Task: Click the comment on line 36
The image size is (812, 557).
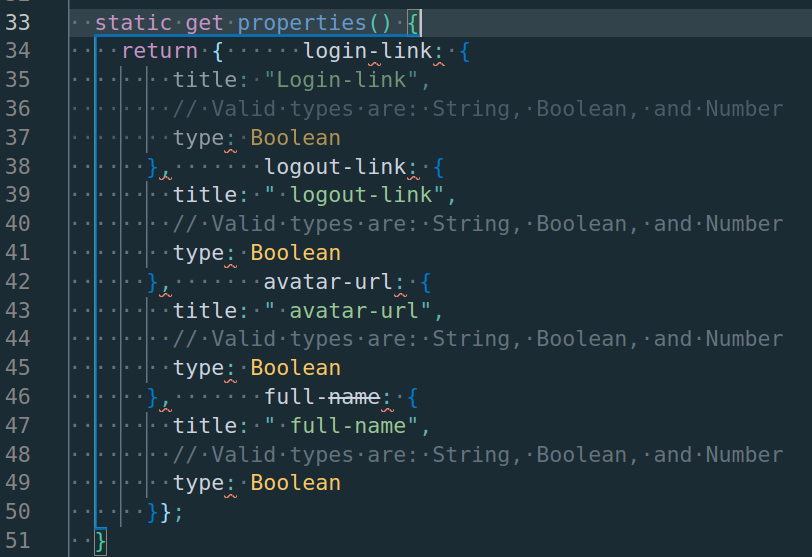Action: click(477, 109)
